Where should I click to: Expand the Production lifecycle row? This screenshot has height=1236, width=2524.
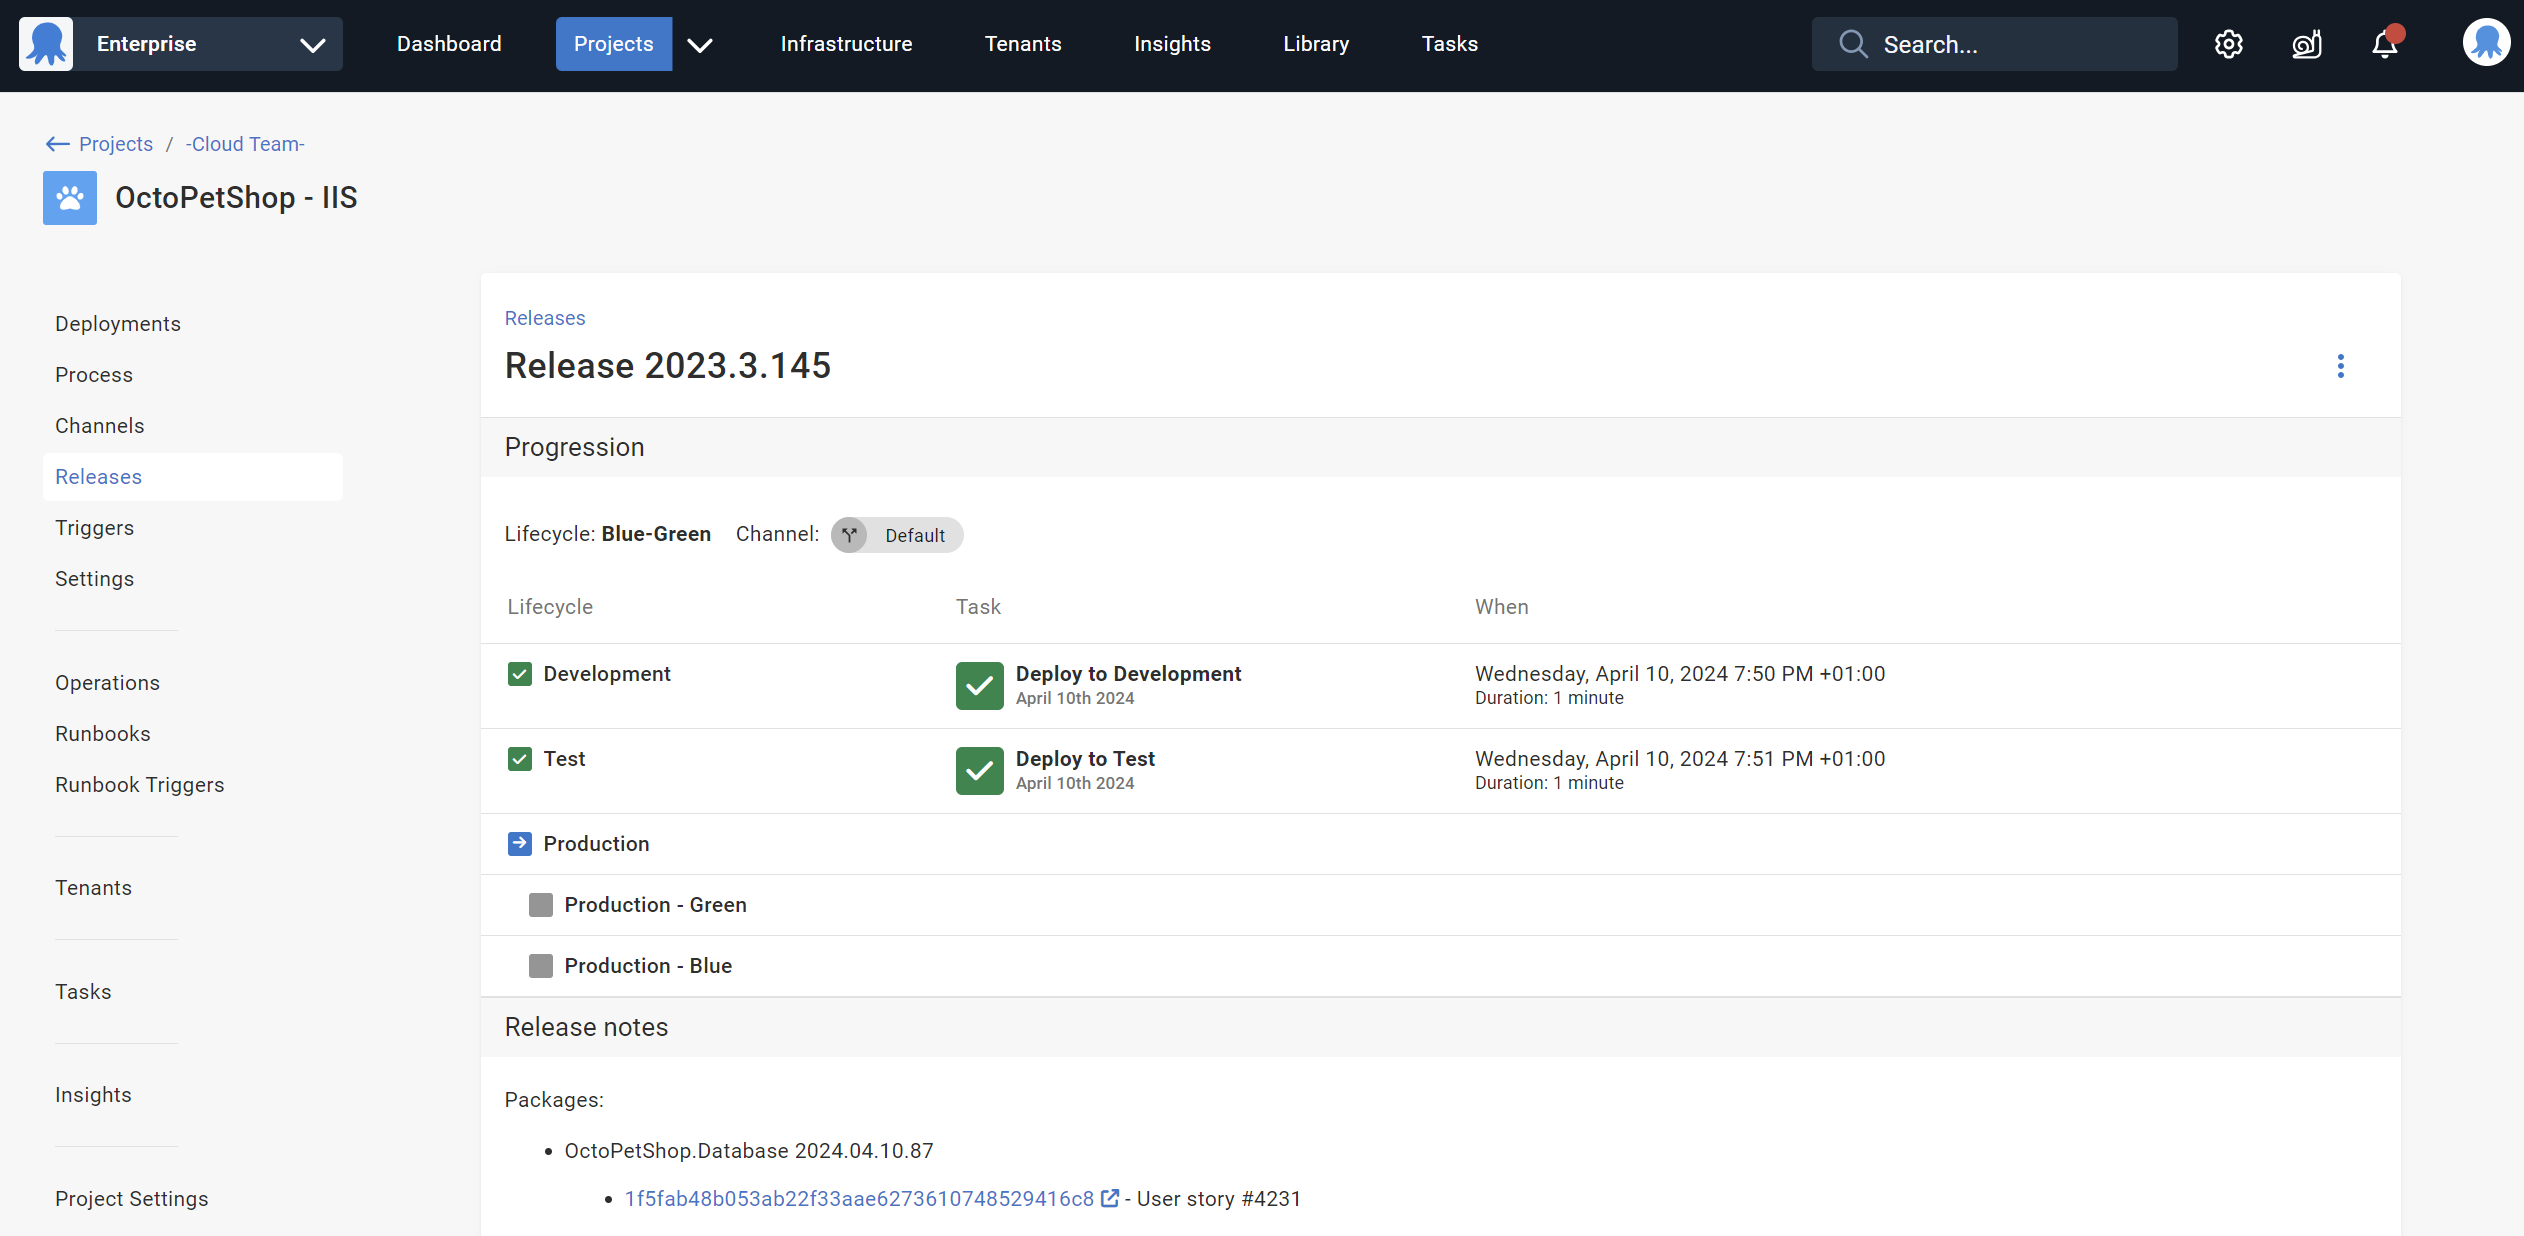519,843
